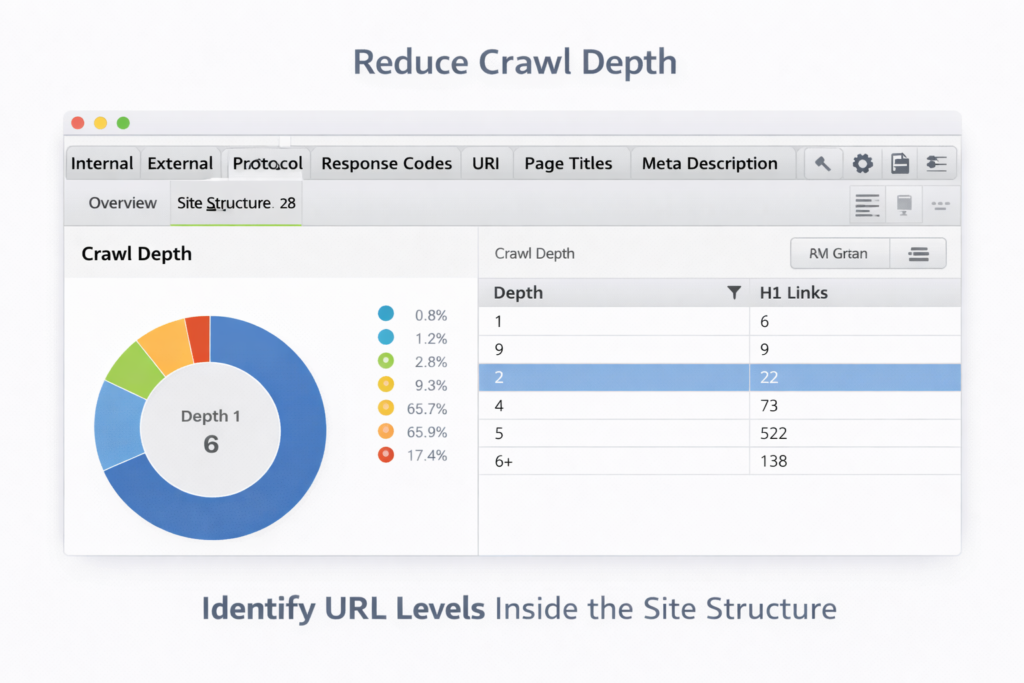The height and width of the screenshot is (683, 1024).
Task: Open the Response Codes tab
Action: tap(386, 163)
